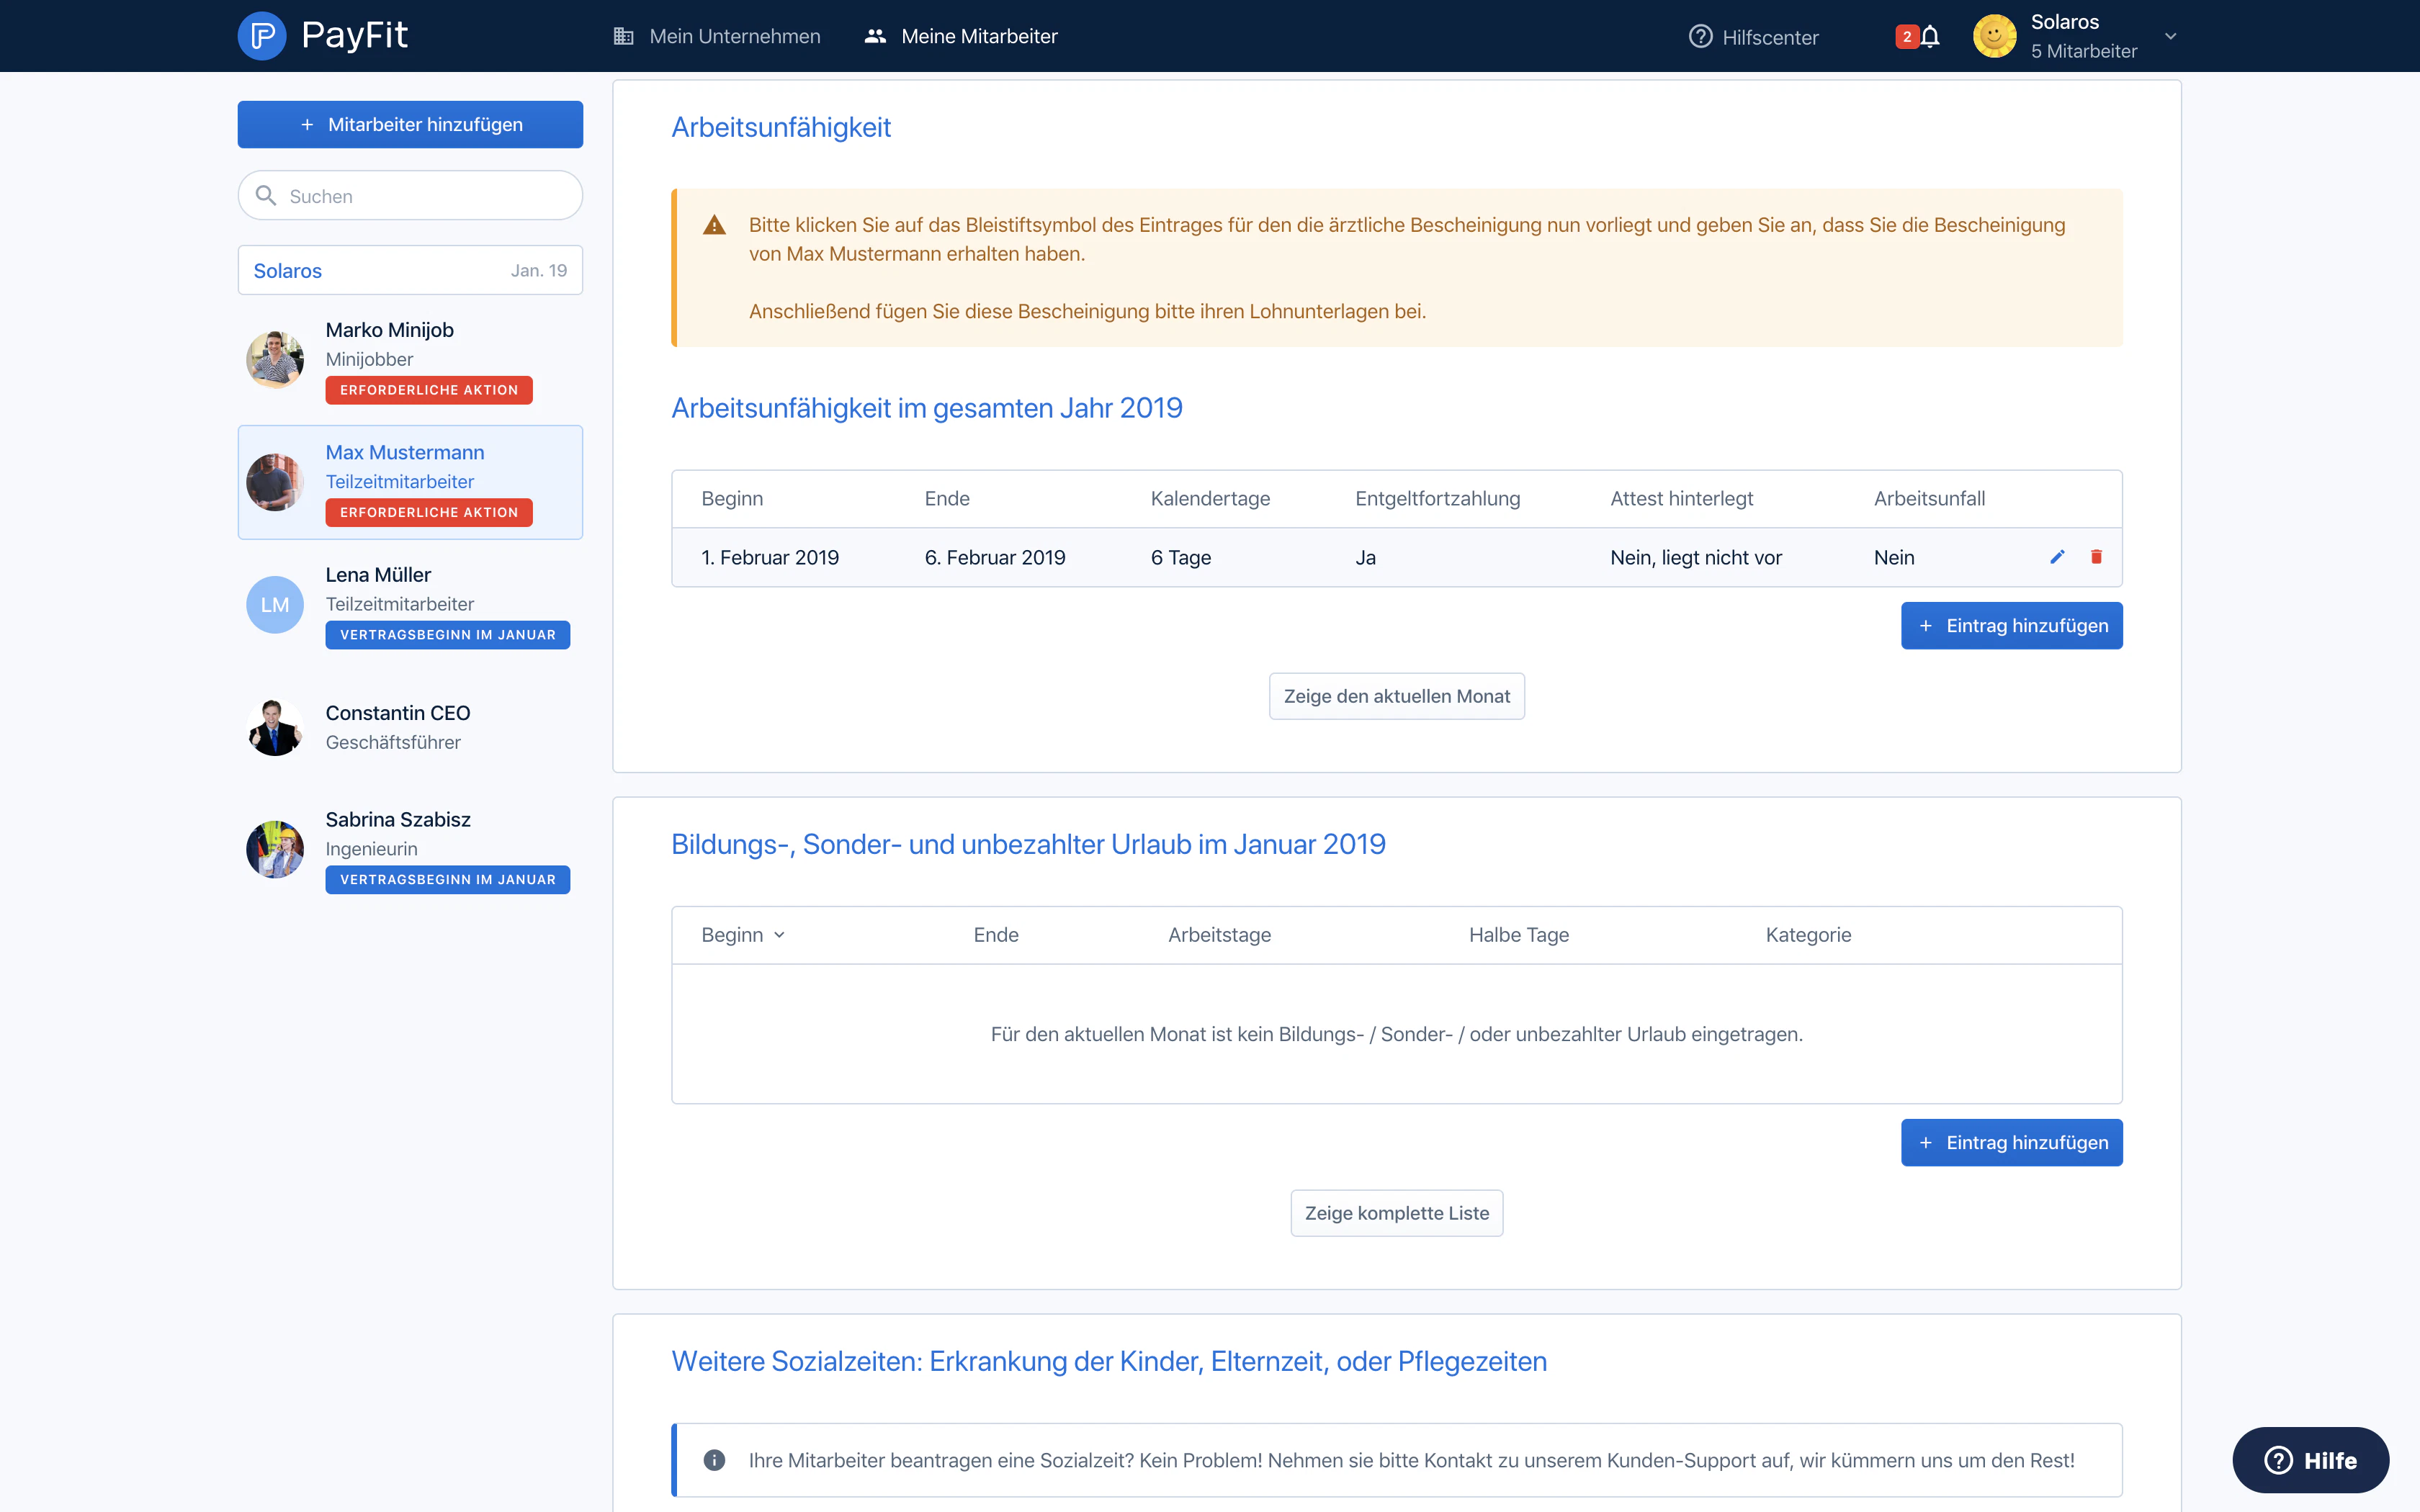Expand the Solaros account dropdown arrow
The width and height of the screenshot is (2420, 1512).
coord(2170,36)
